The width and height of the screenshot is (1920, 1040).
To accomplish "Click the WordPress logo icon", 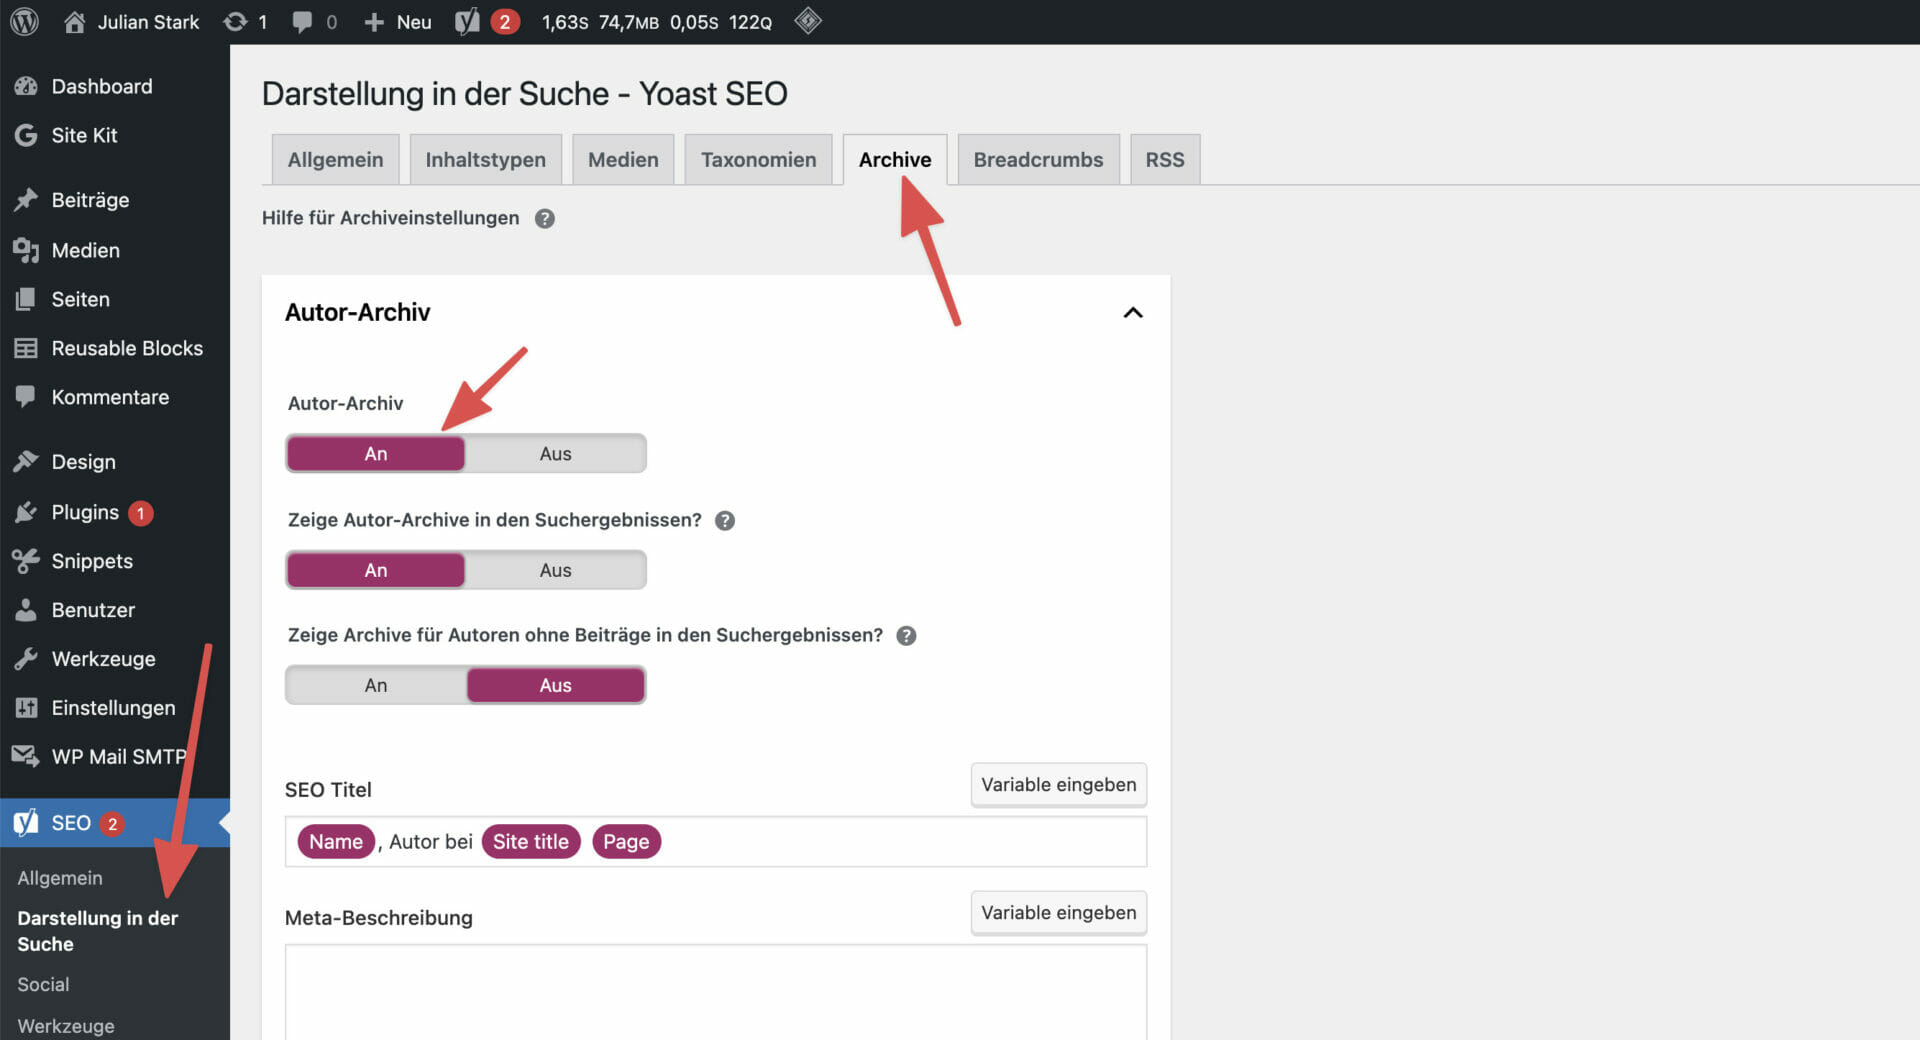I will click(x=24, y=21).
